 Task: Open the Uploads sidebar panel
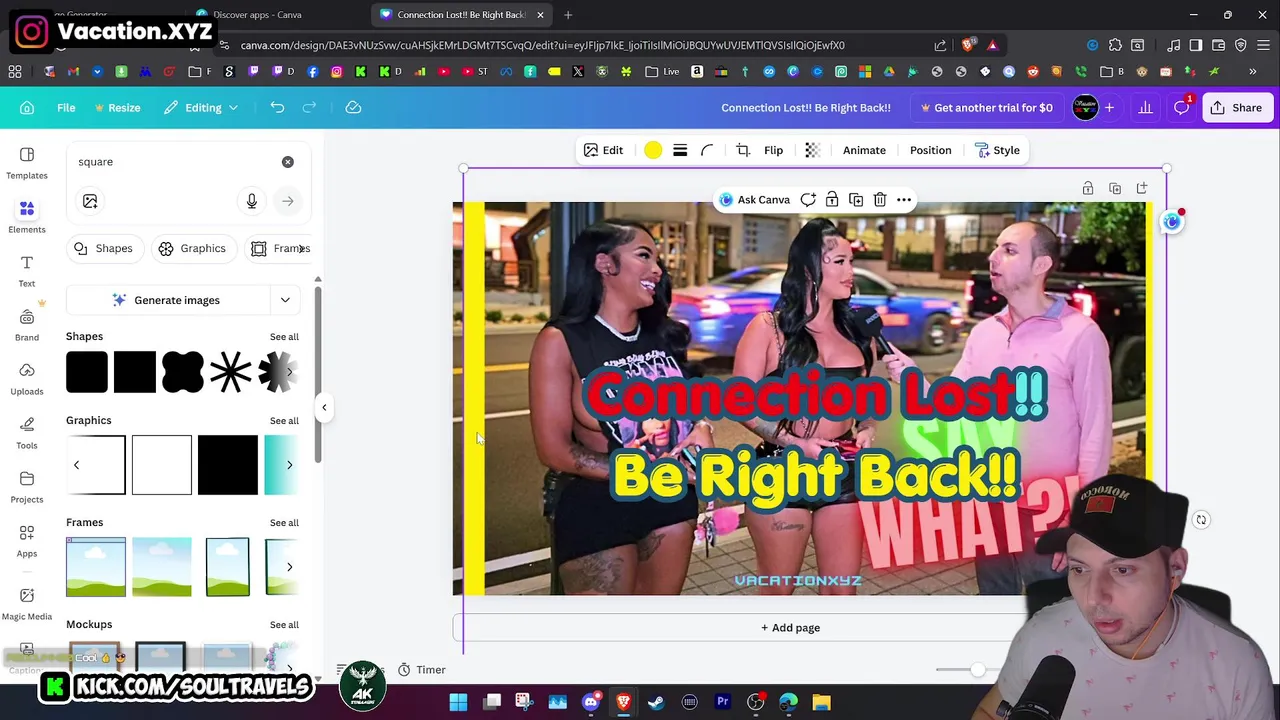pos(27,379)
